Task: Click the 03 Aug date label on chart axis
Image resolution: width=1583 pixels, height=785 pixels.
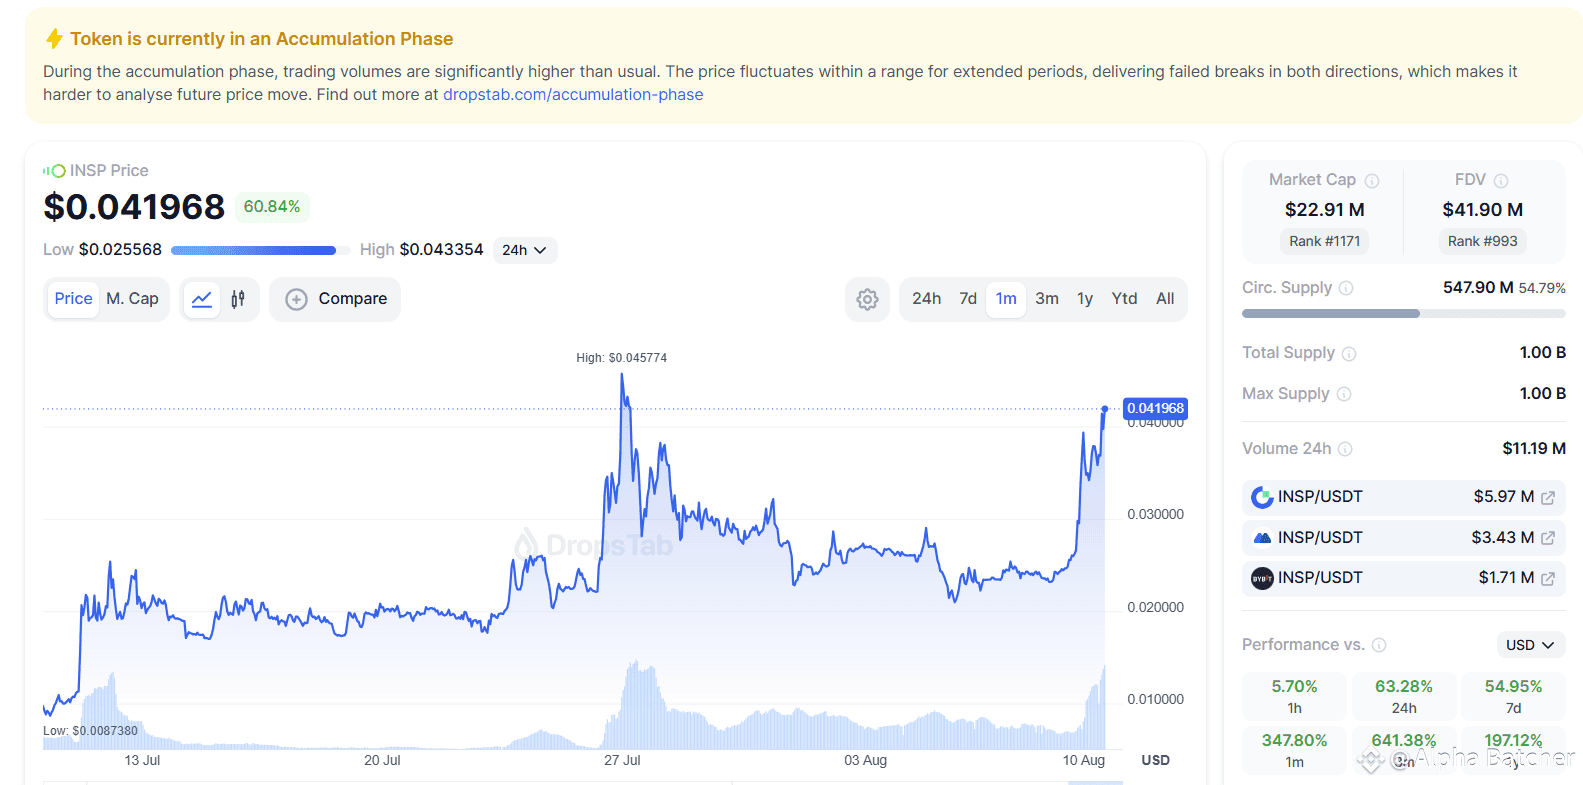Action: [865, 760]
